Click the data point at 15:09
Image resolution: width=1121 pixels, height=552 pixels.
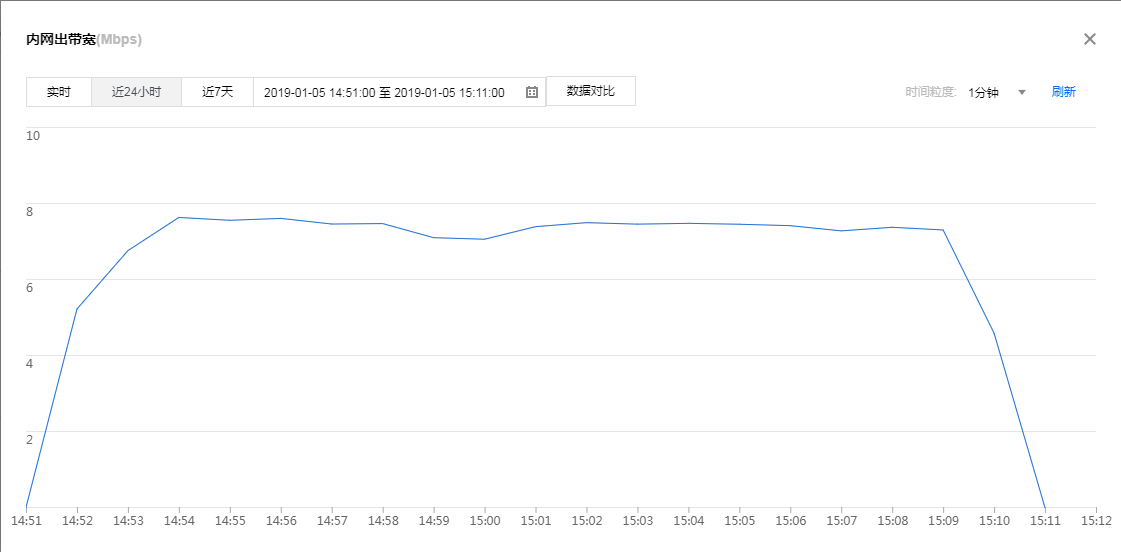[x=943, y=230]
